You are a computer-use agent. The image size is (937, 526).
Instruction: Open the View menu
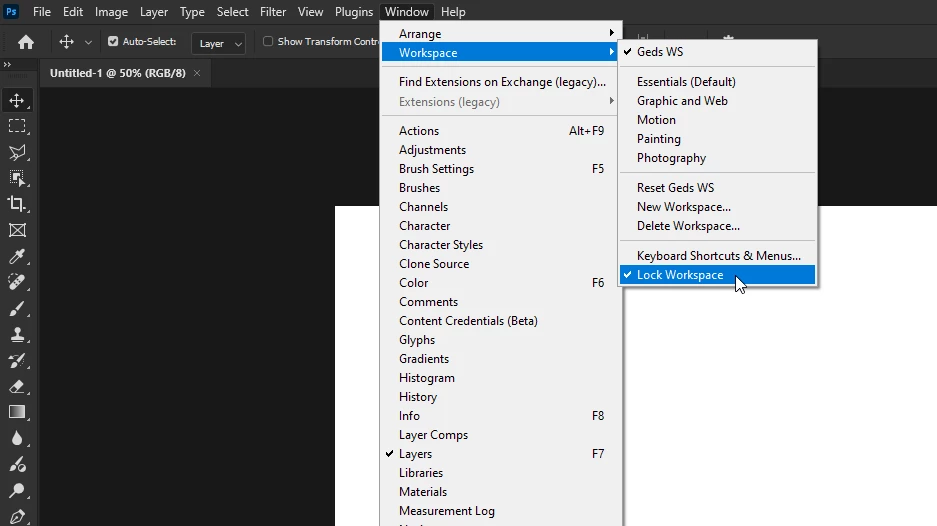tap(311, 12)
